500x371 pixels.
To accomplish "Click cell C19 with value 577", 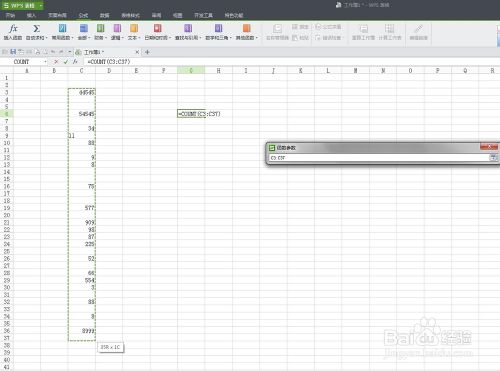I will click(x=82, y=208).
